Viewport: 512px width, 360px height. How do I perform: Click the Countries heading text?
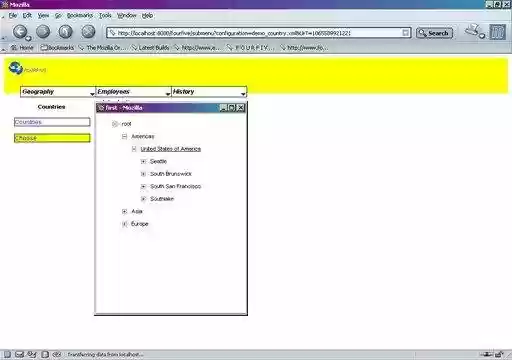point(51,107)
